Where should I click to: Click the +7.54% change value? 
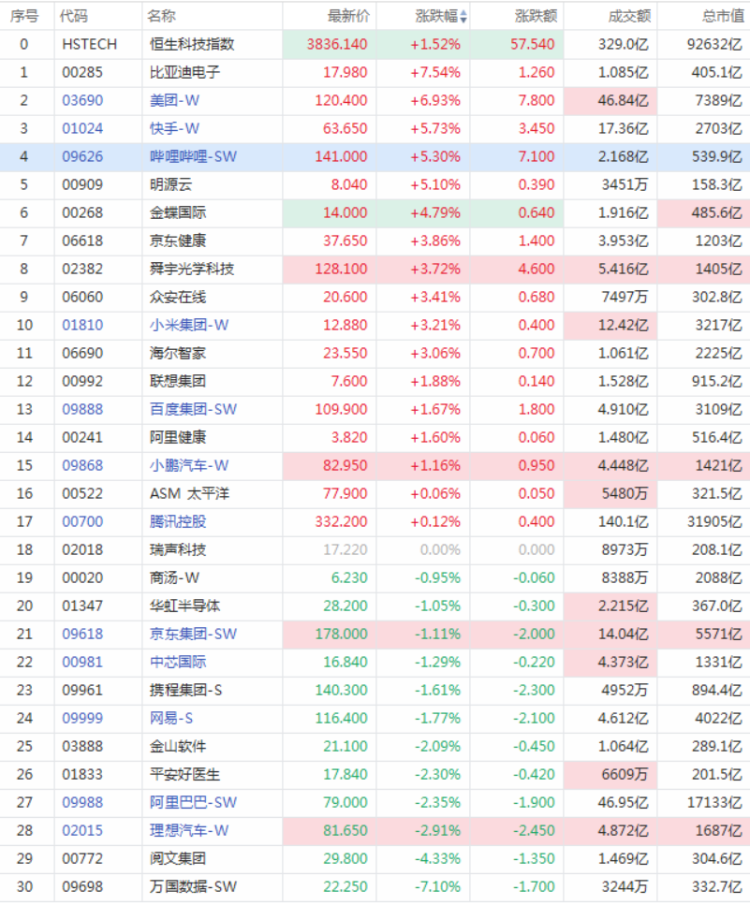[435, 73]
